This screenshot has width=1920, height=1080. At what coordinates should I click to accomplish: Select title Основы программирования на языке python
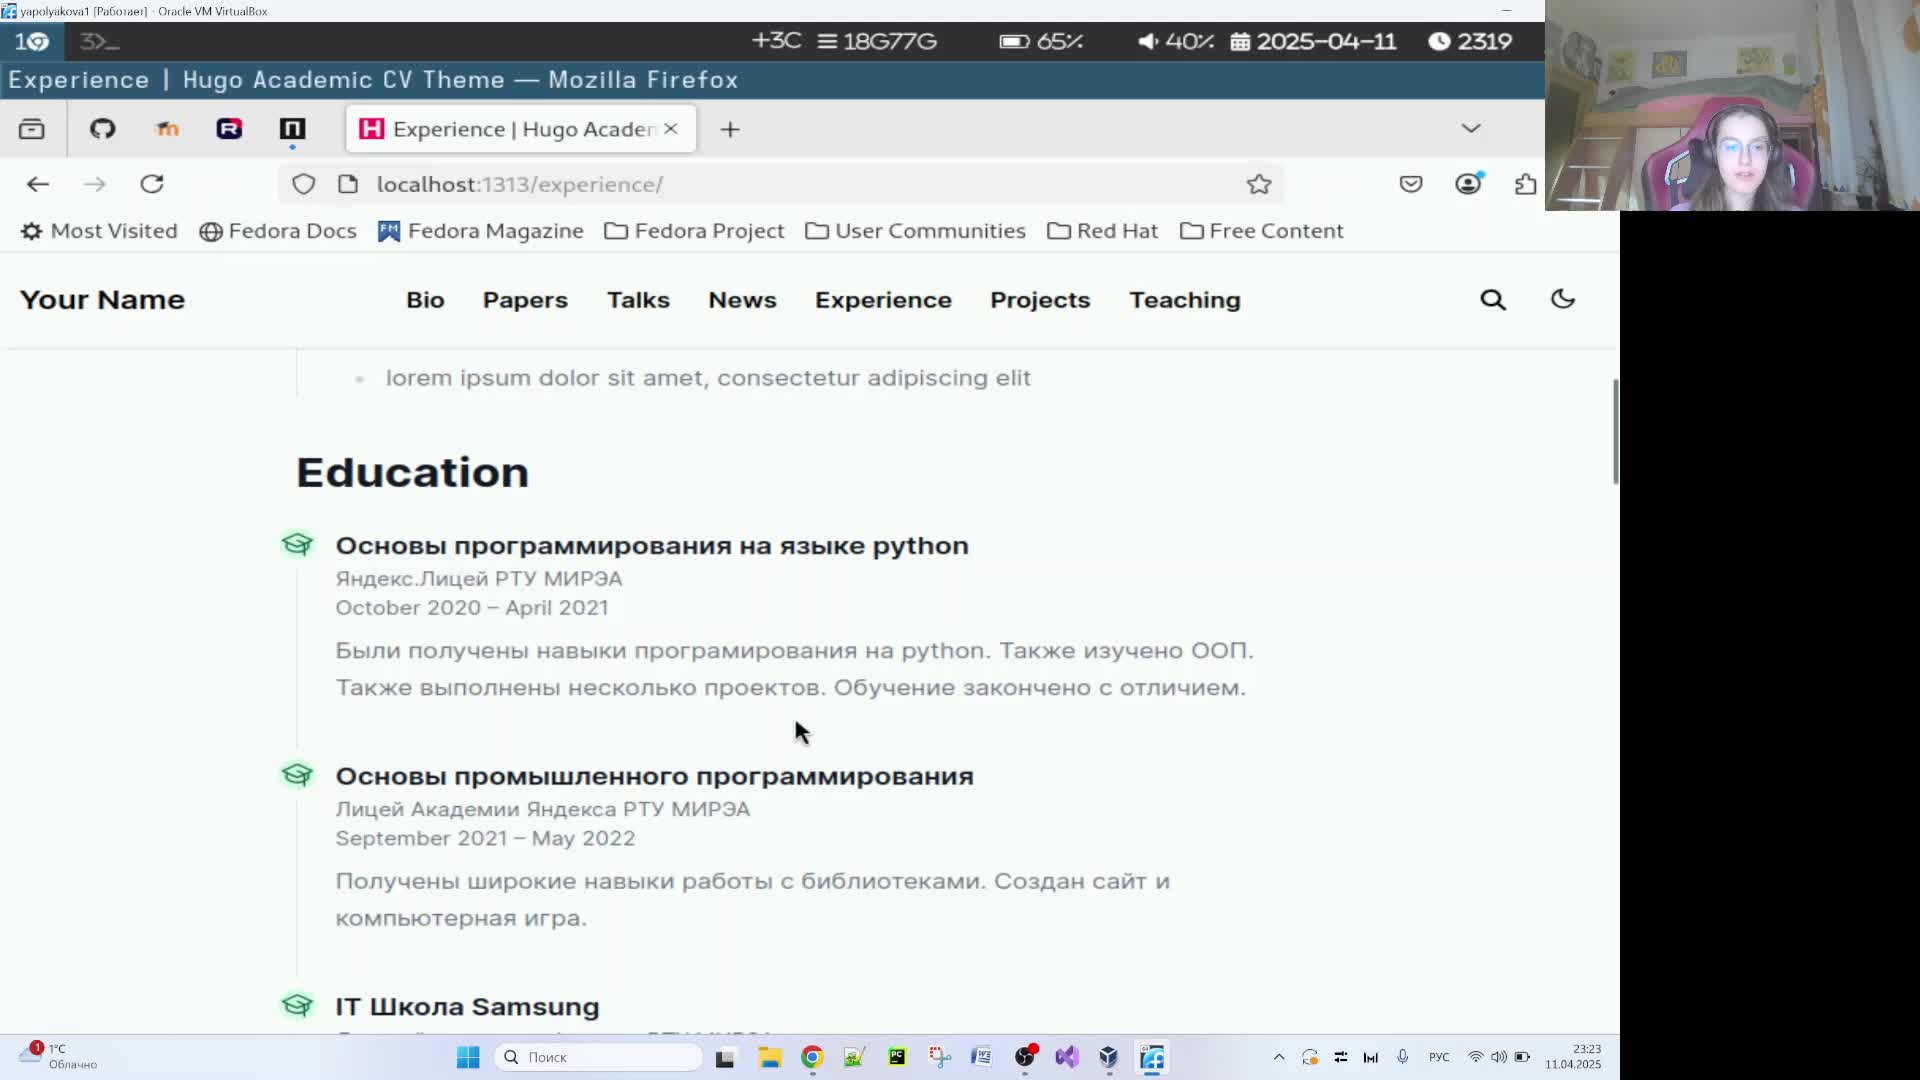pos(652,546)
